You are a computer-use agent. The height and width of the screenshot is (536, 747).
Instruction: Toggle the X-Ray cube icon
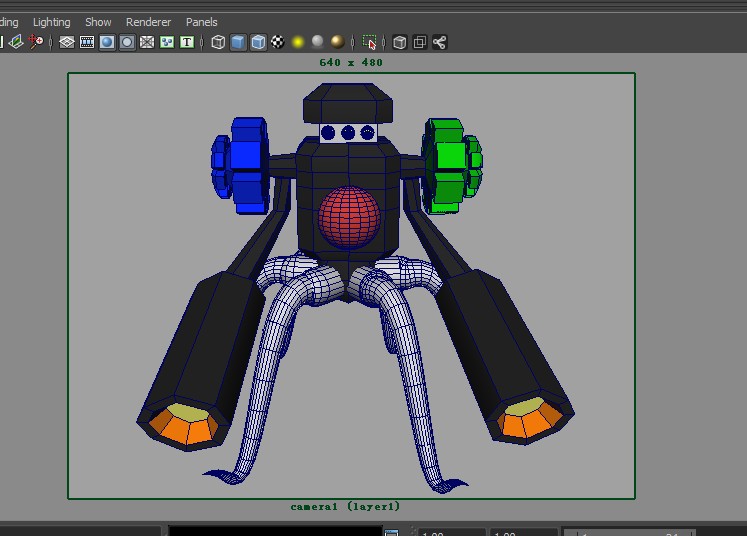399,42
